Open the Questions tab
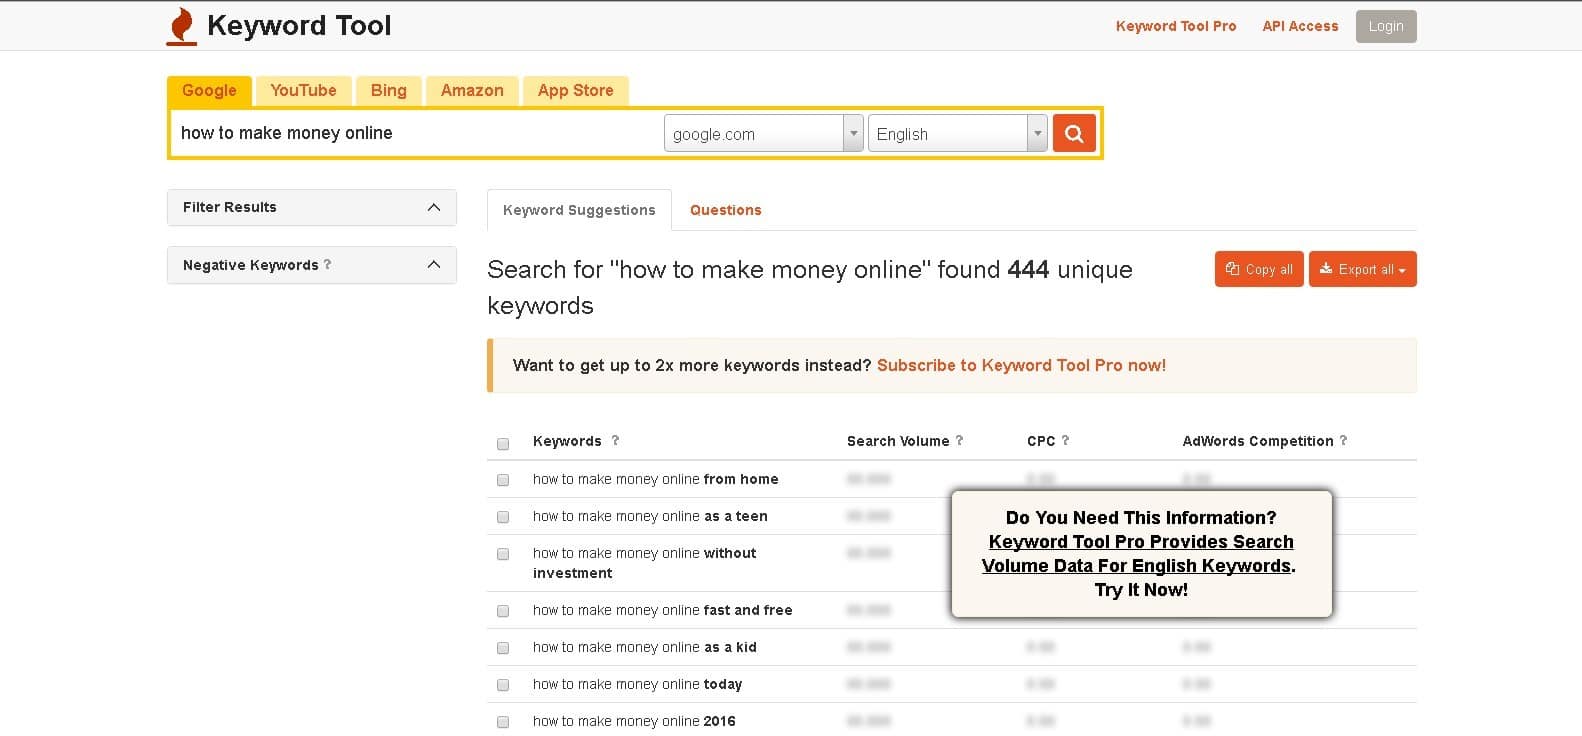The height and width of the screenshot is (736, 1582). coord(726,210)
